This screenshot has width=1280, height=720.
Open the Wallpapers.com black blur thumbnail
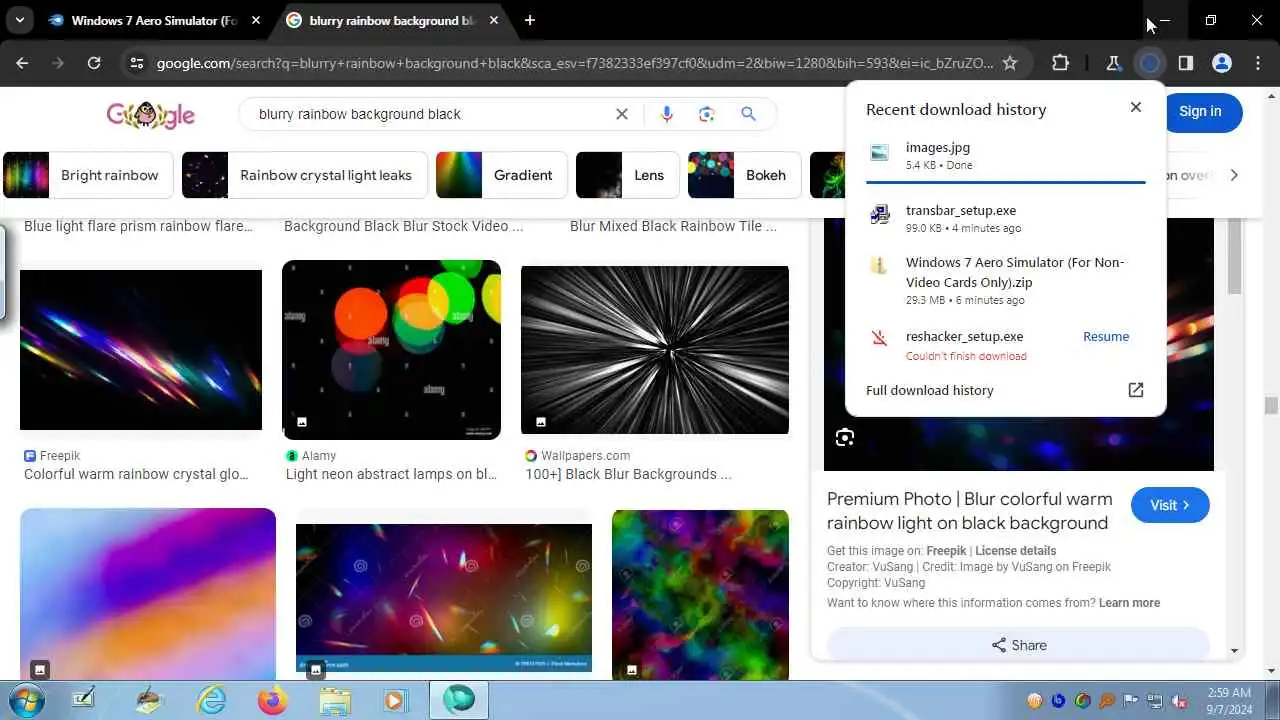pyautogui.click(x=655, y=350)
